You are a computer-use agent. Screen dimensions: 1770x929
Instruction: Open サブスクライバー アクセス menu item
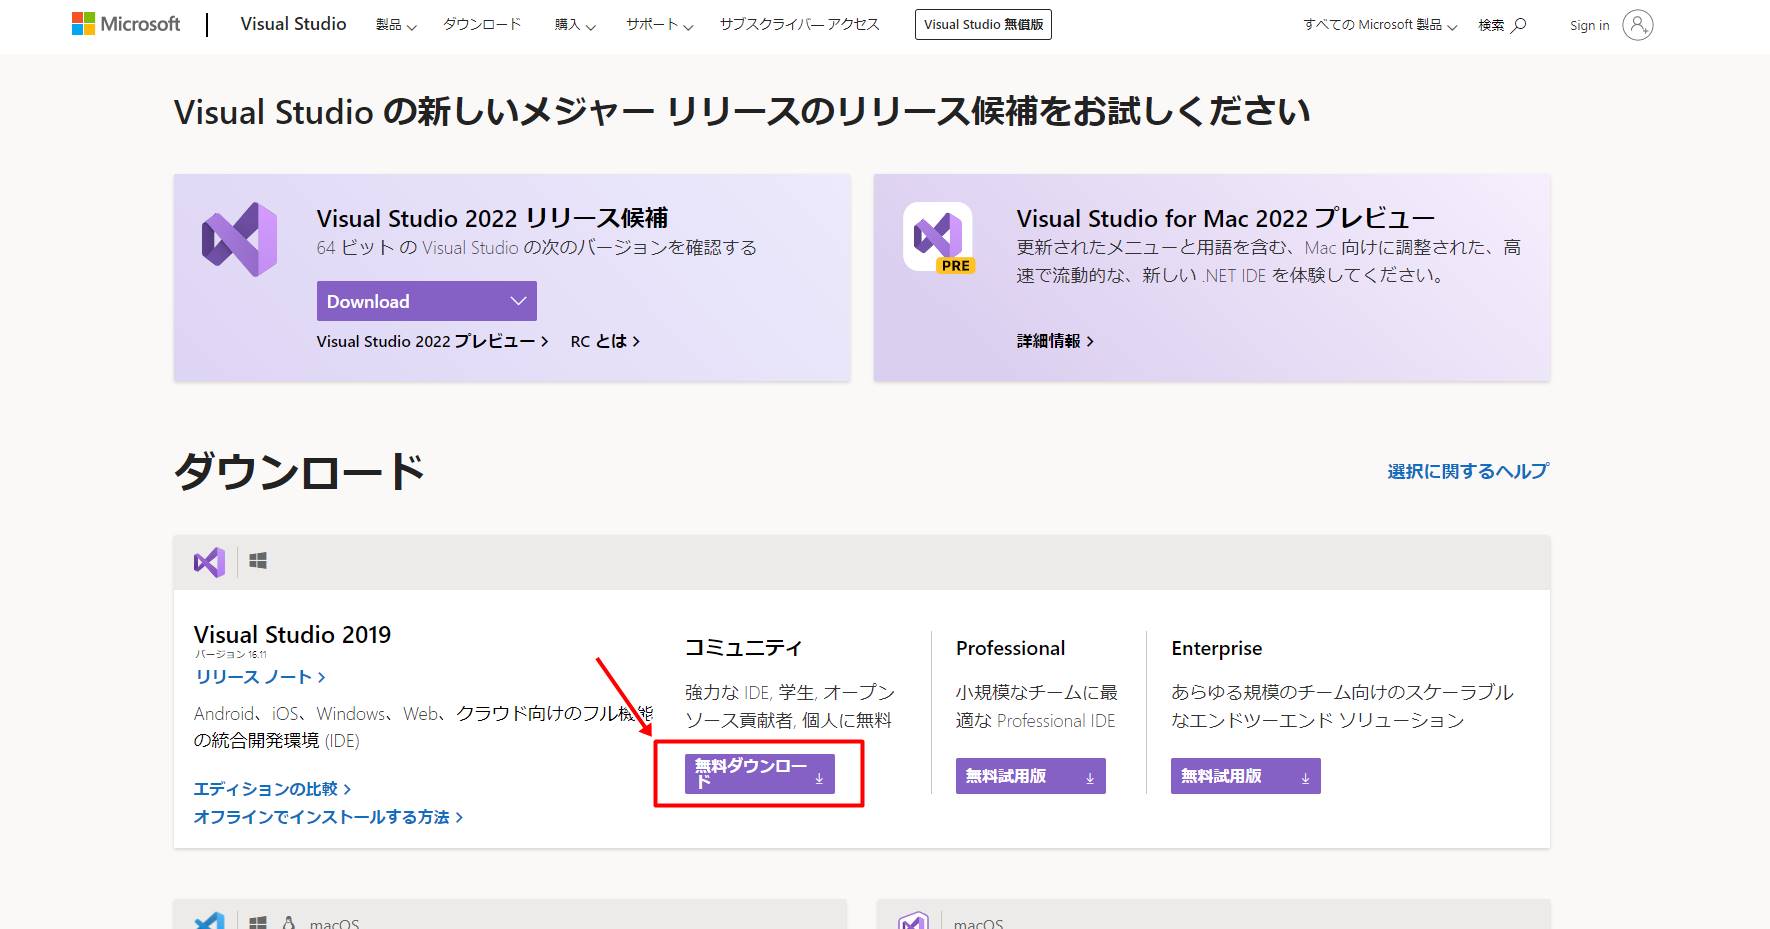tap(800, 25)
